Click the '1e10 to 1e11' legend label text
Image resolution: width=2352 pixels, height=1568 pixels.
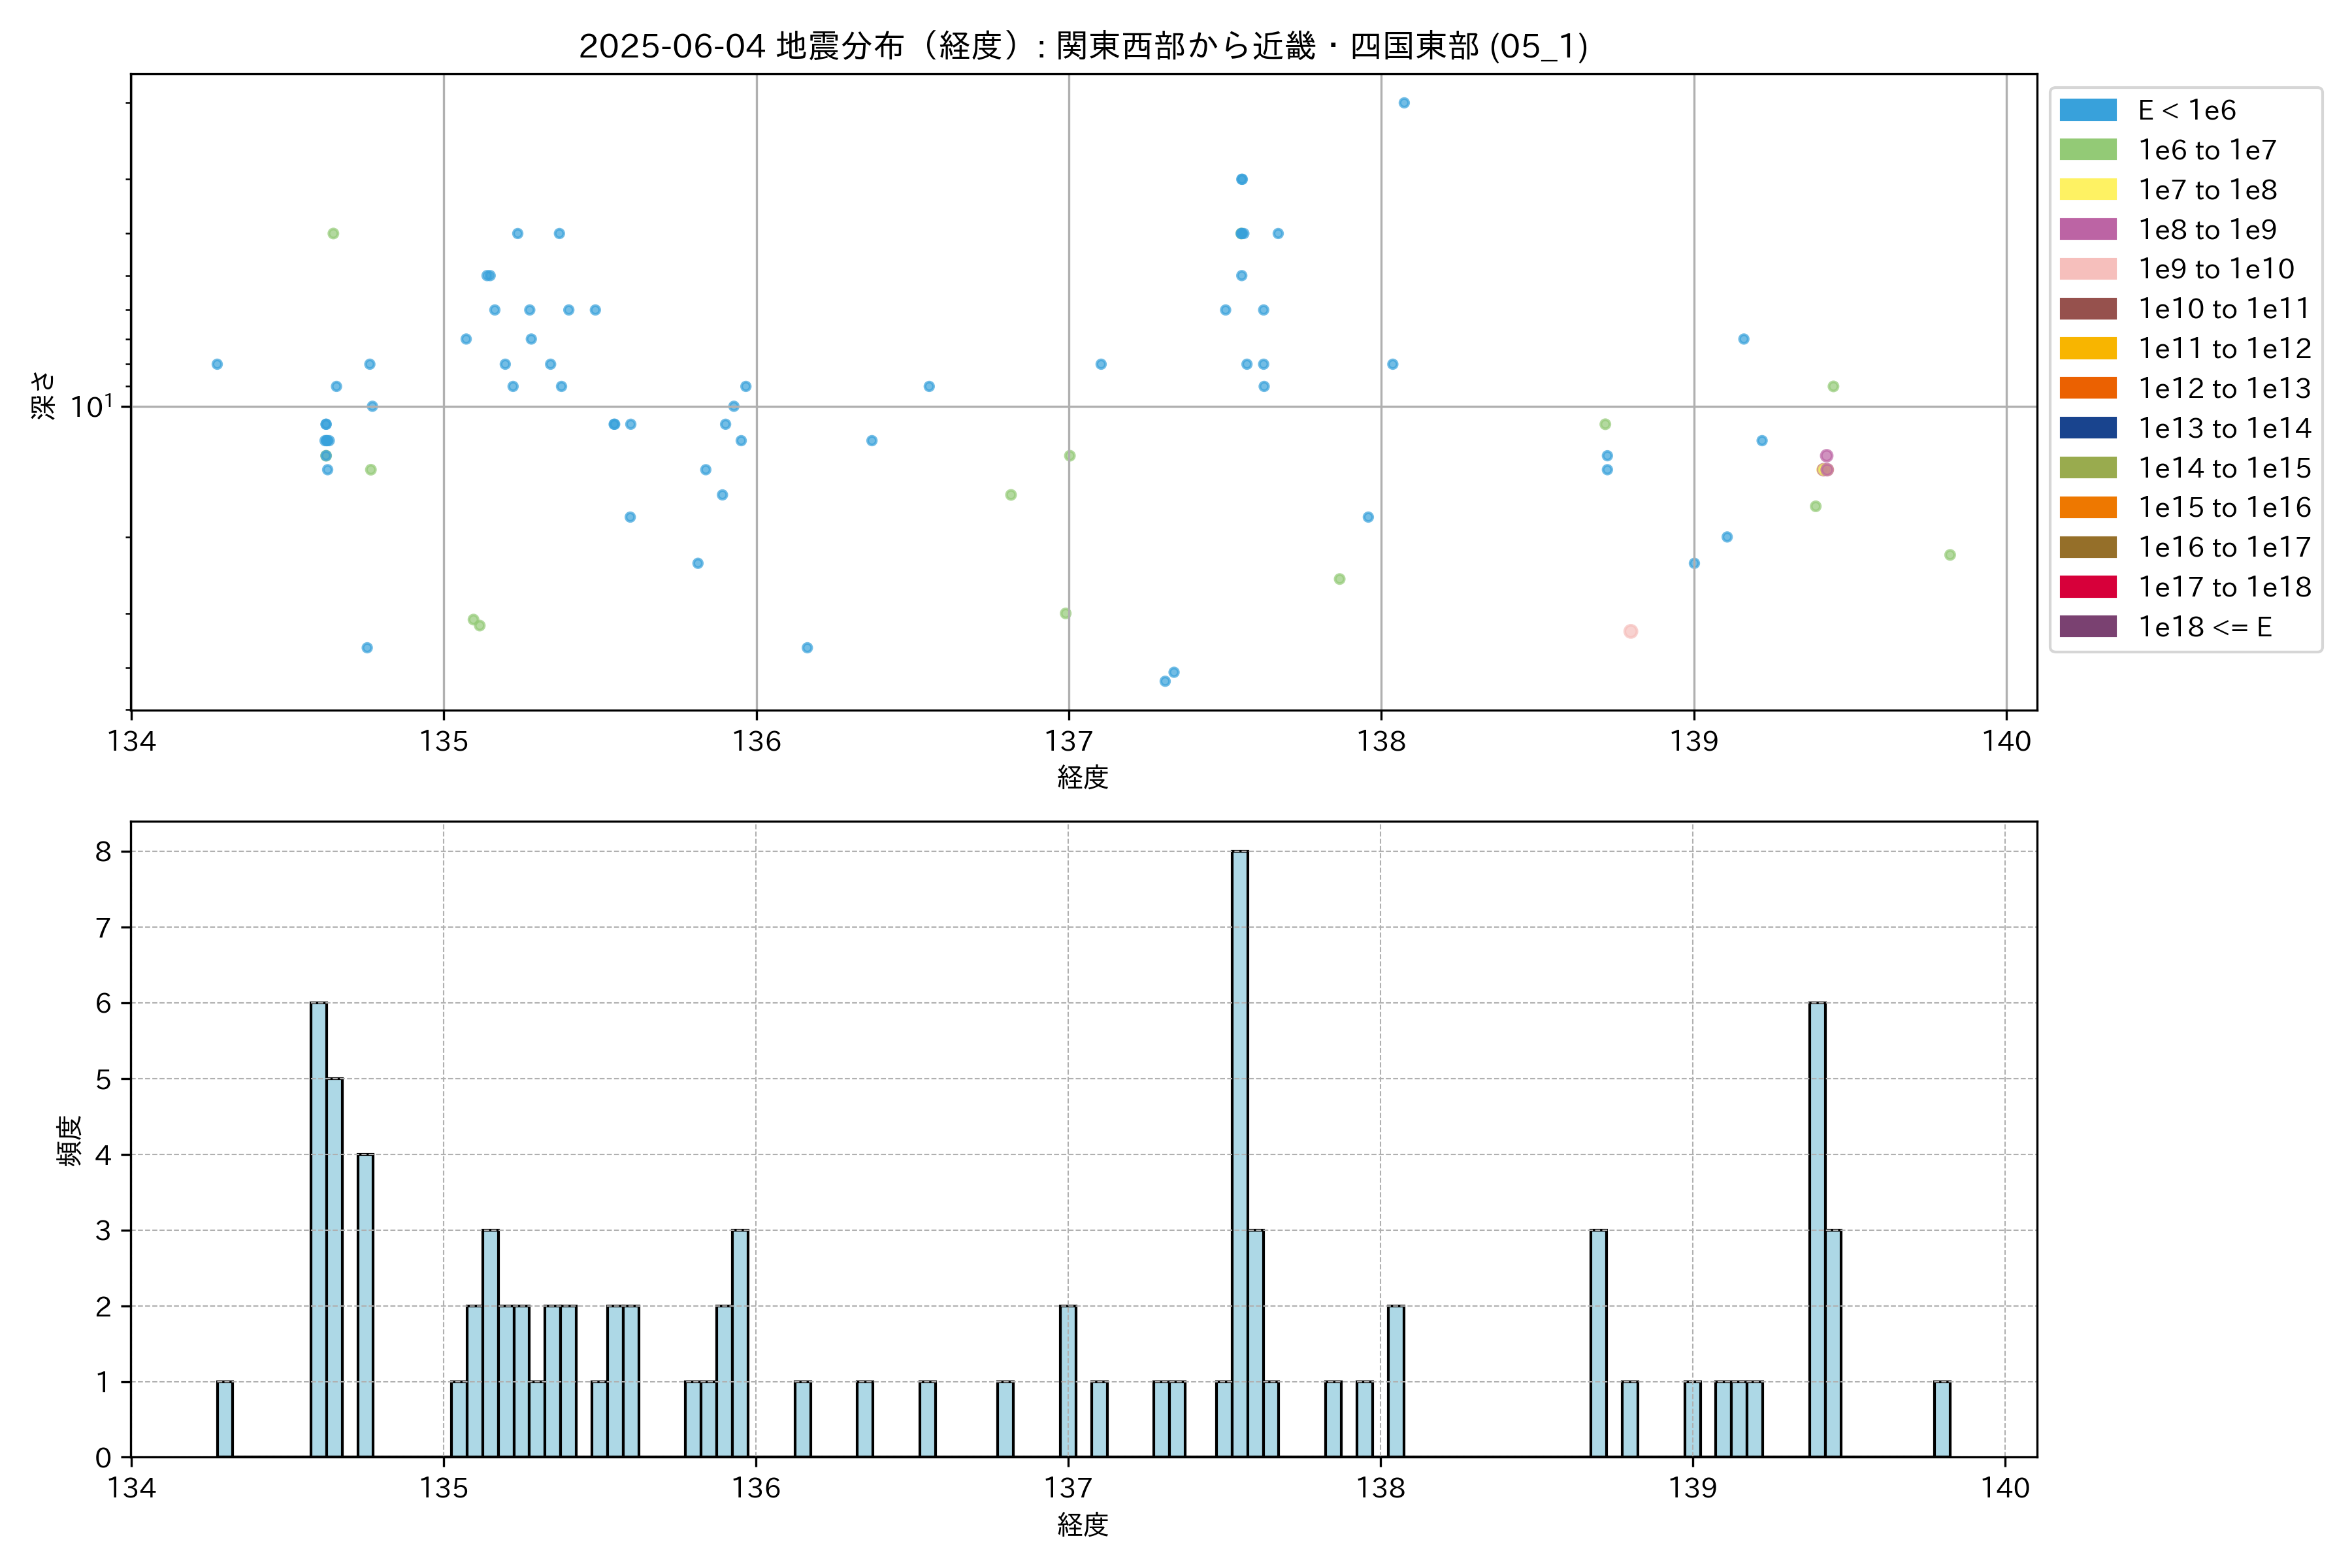tap(2224, 309)
